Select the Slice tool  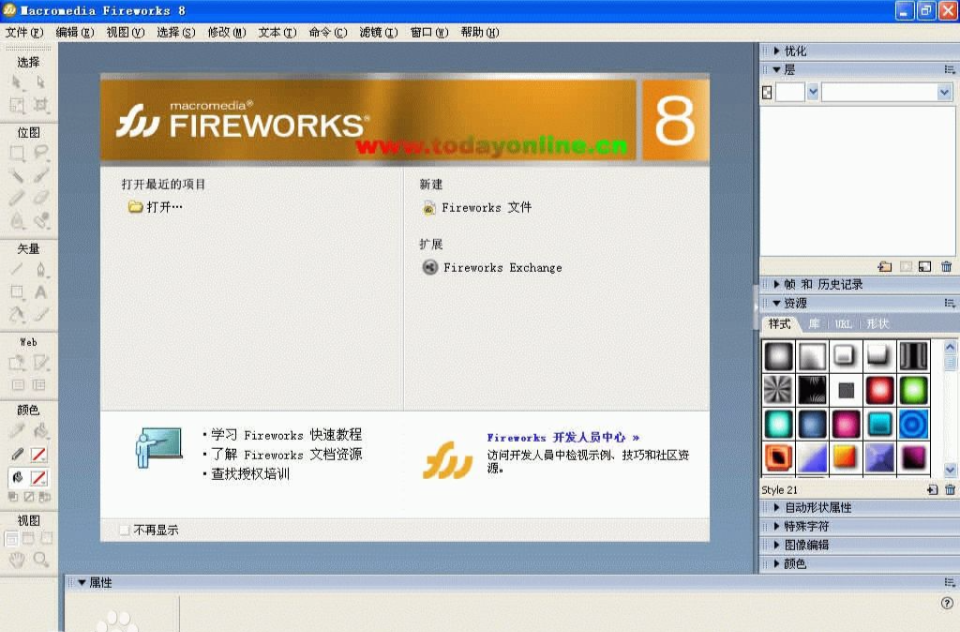[41, 363]
